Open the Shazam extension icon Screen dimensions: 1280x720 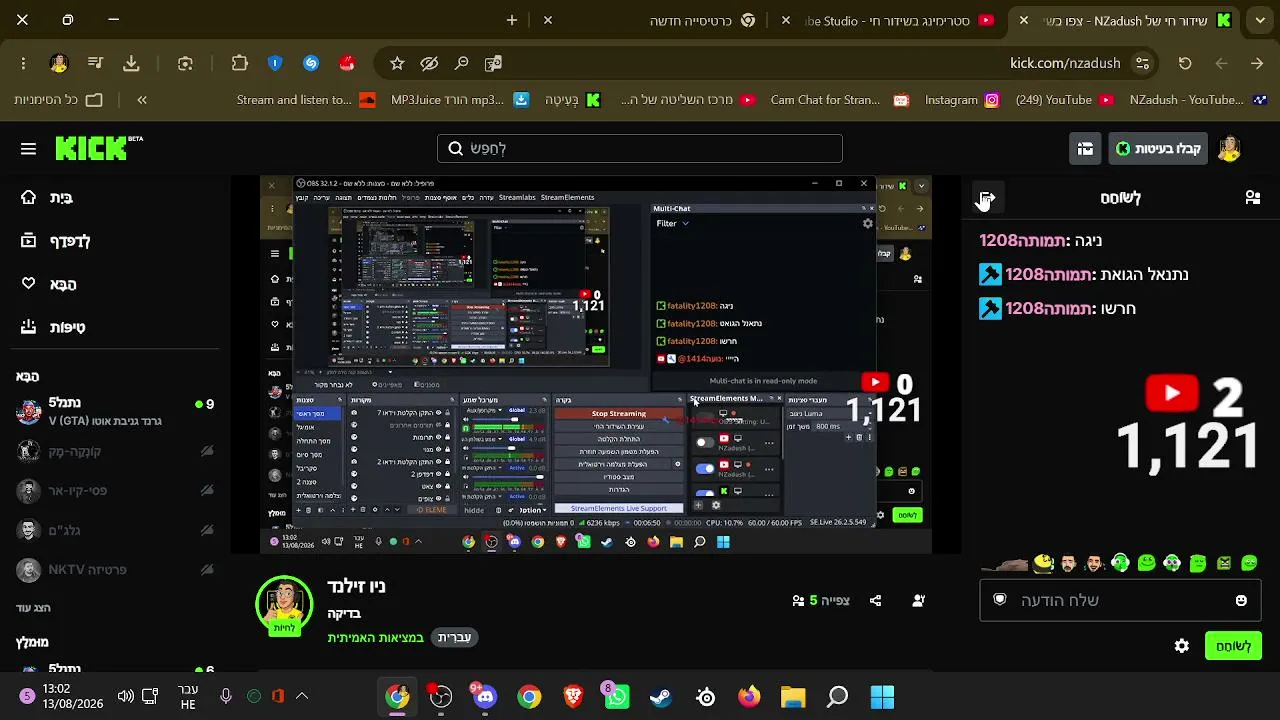[311, 63]
